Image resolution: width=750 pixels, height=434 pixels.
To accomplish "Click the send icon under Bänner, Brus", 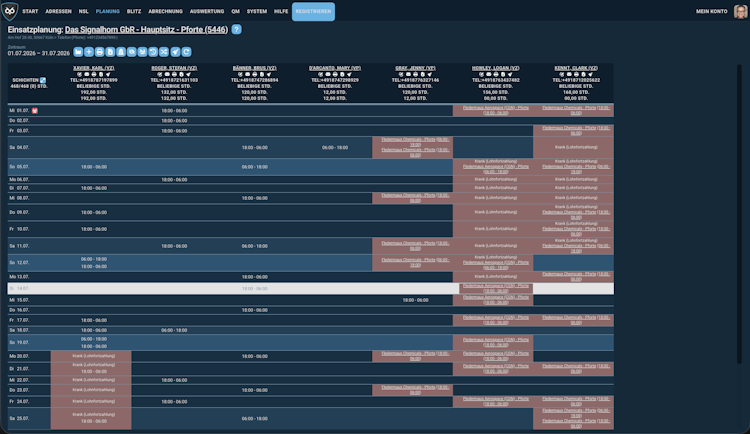I will (269, 74).
